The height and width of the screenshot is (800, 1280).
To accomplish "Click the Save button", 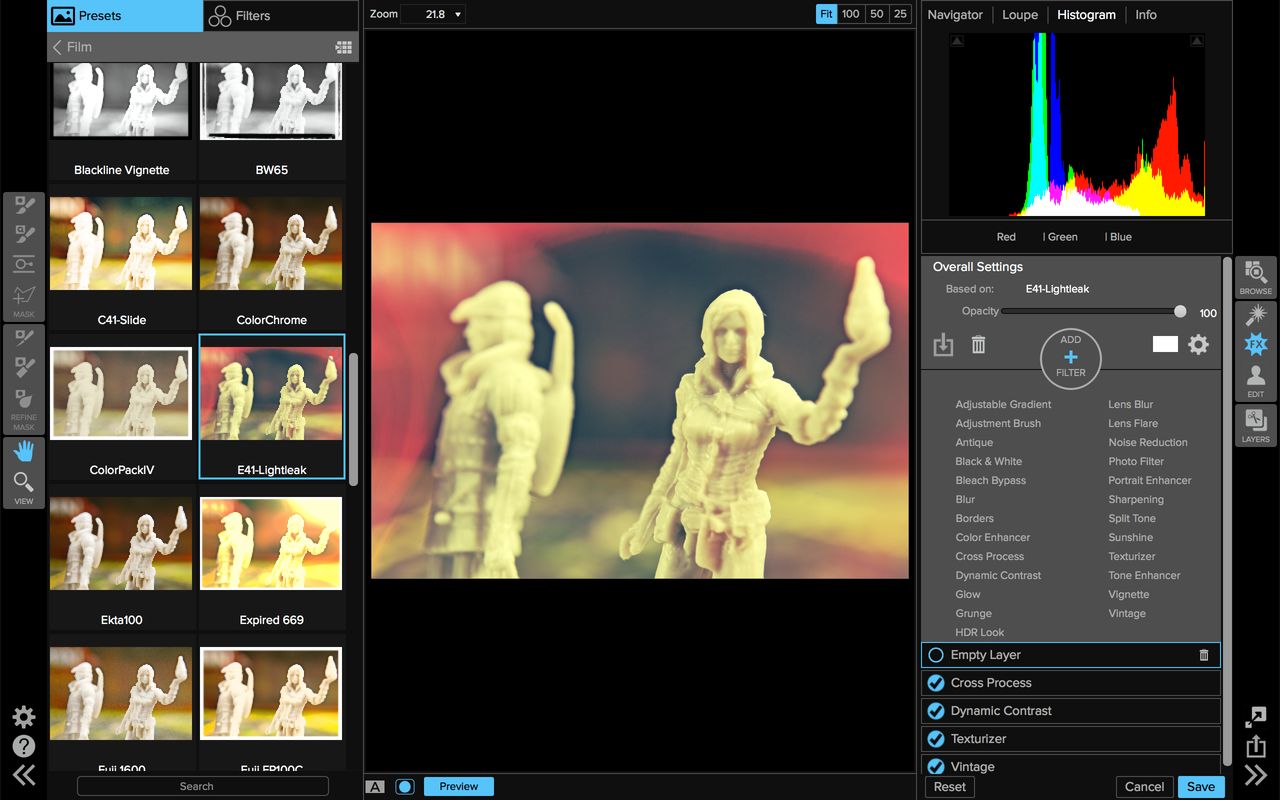I will tap(1200, 786).
